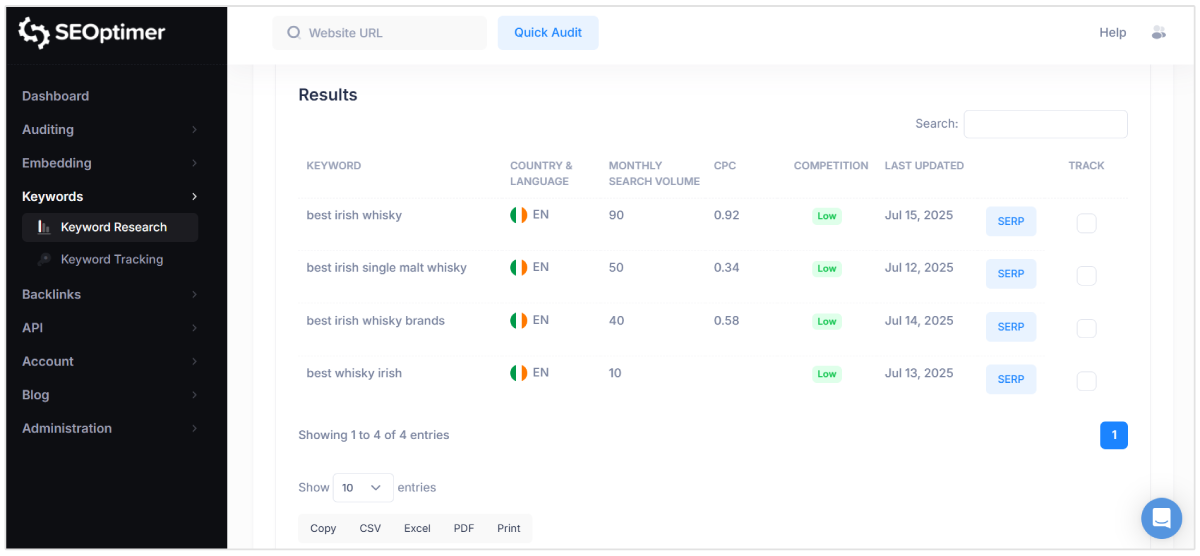Go to Dashboard in the sidebar
Screen dimensions: 1200x556
(x=56, y=96)
